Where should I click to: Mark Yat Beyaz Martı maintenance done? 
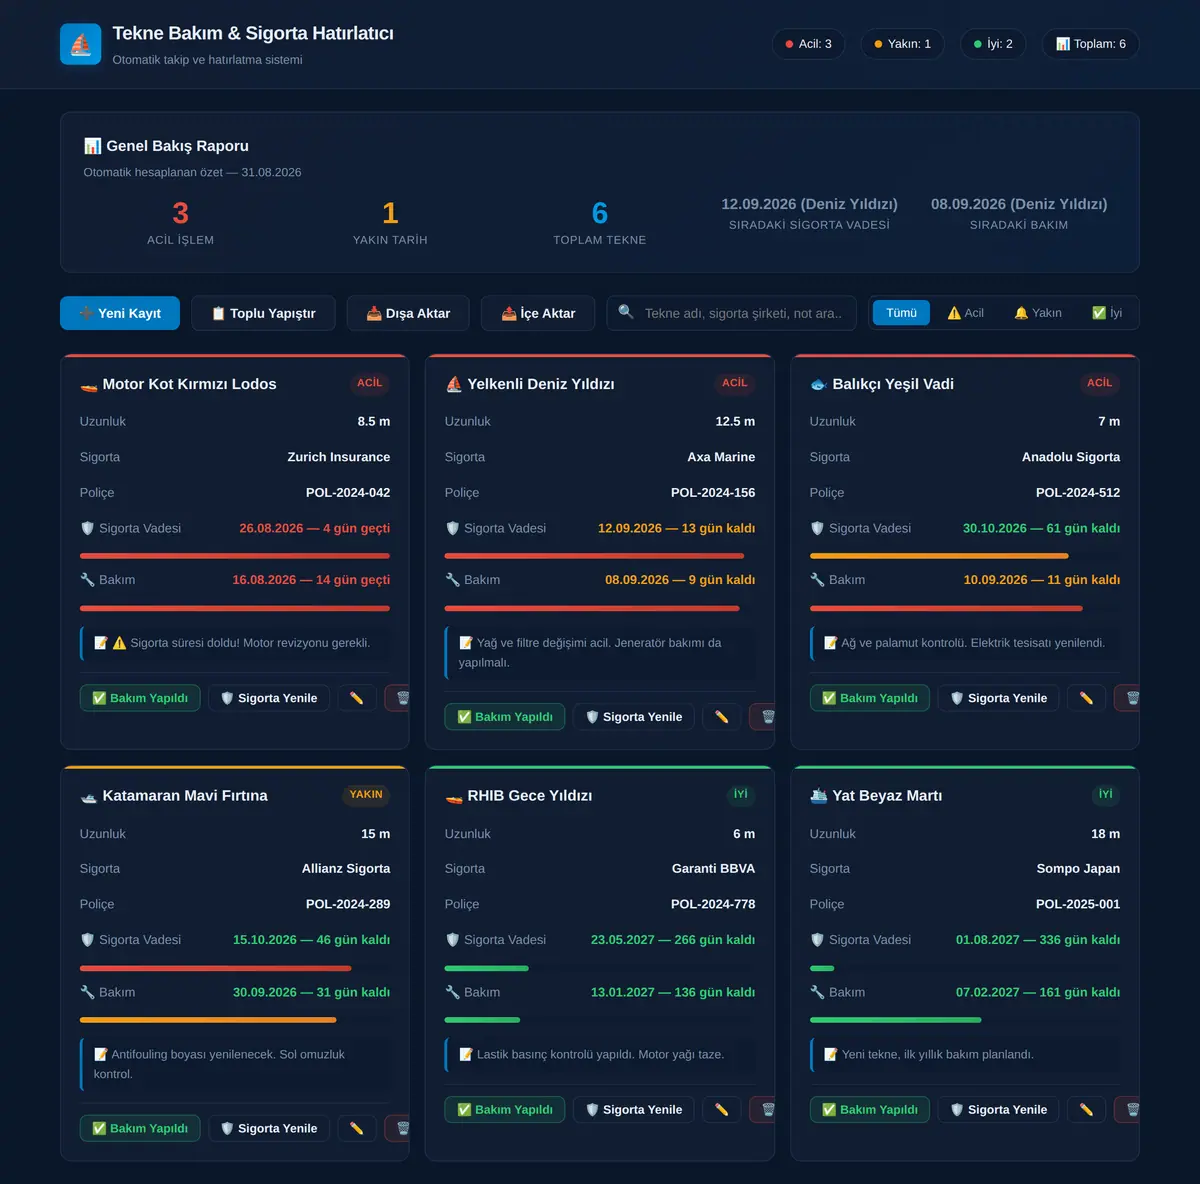(x=870, y=1109)
